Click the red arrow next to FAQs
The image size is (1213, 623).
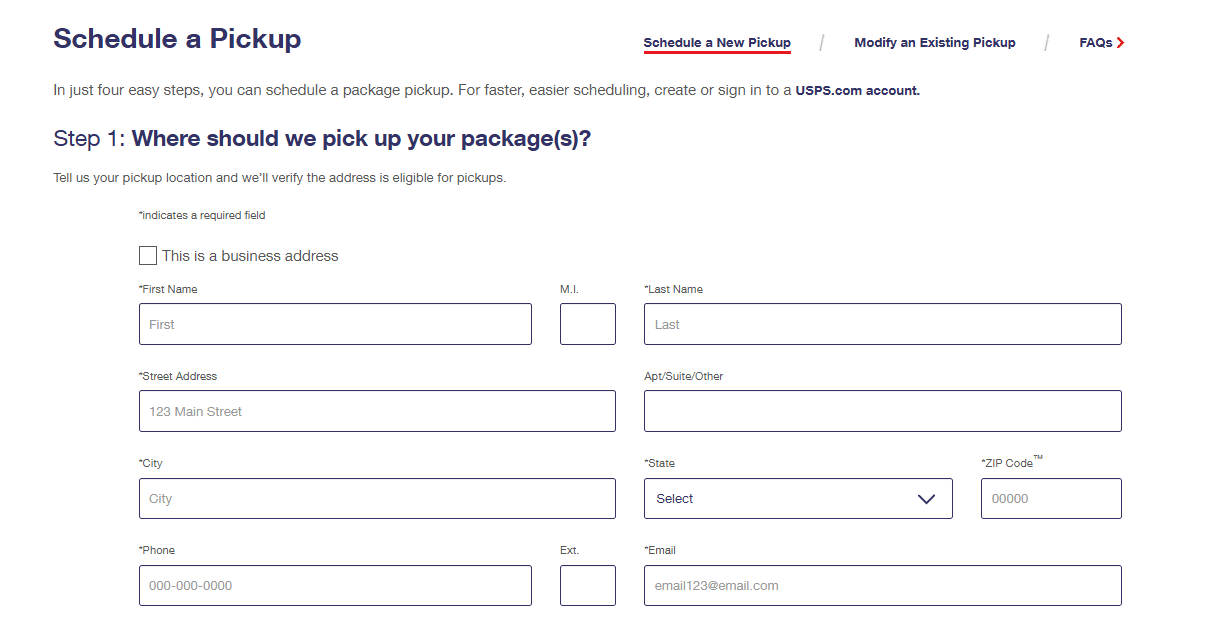click(x=1121, y=43)
